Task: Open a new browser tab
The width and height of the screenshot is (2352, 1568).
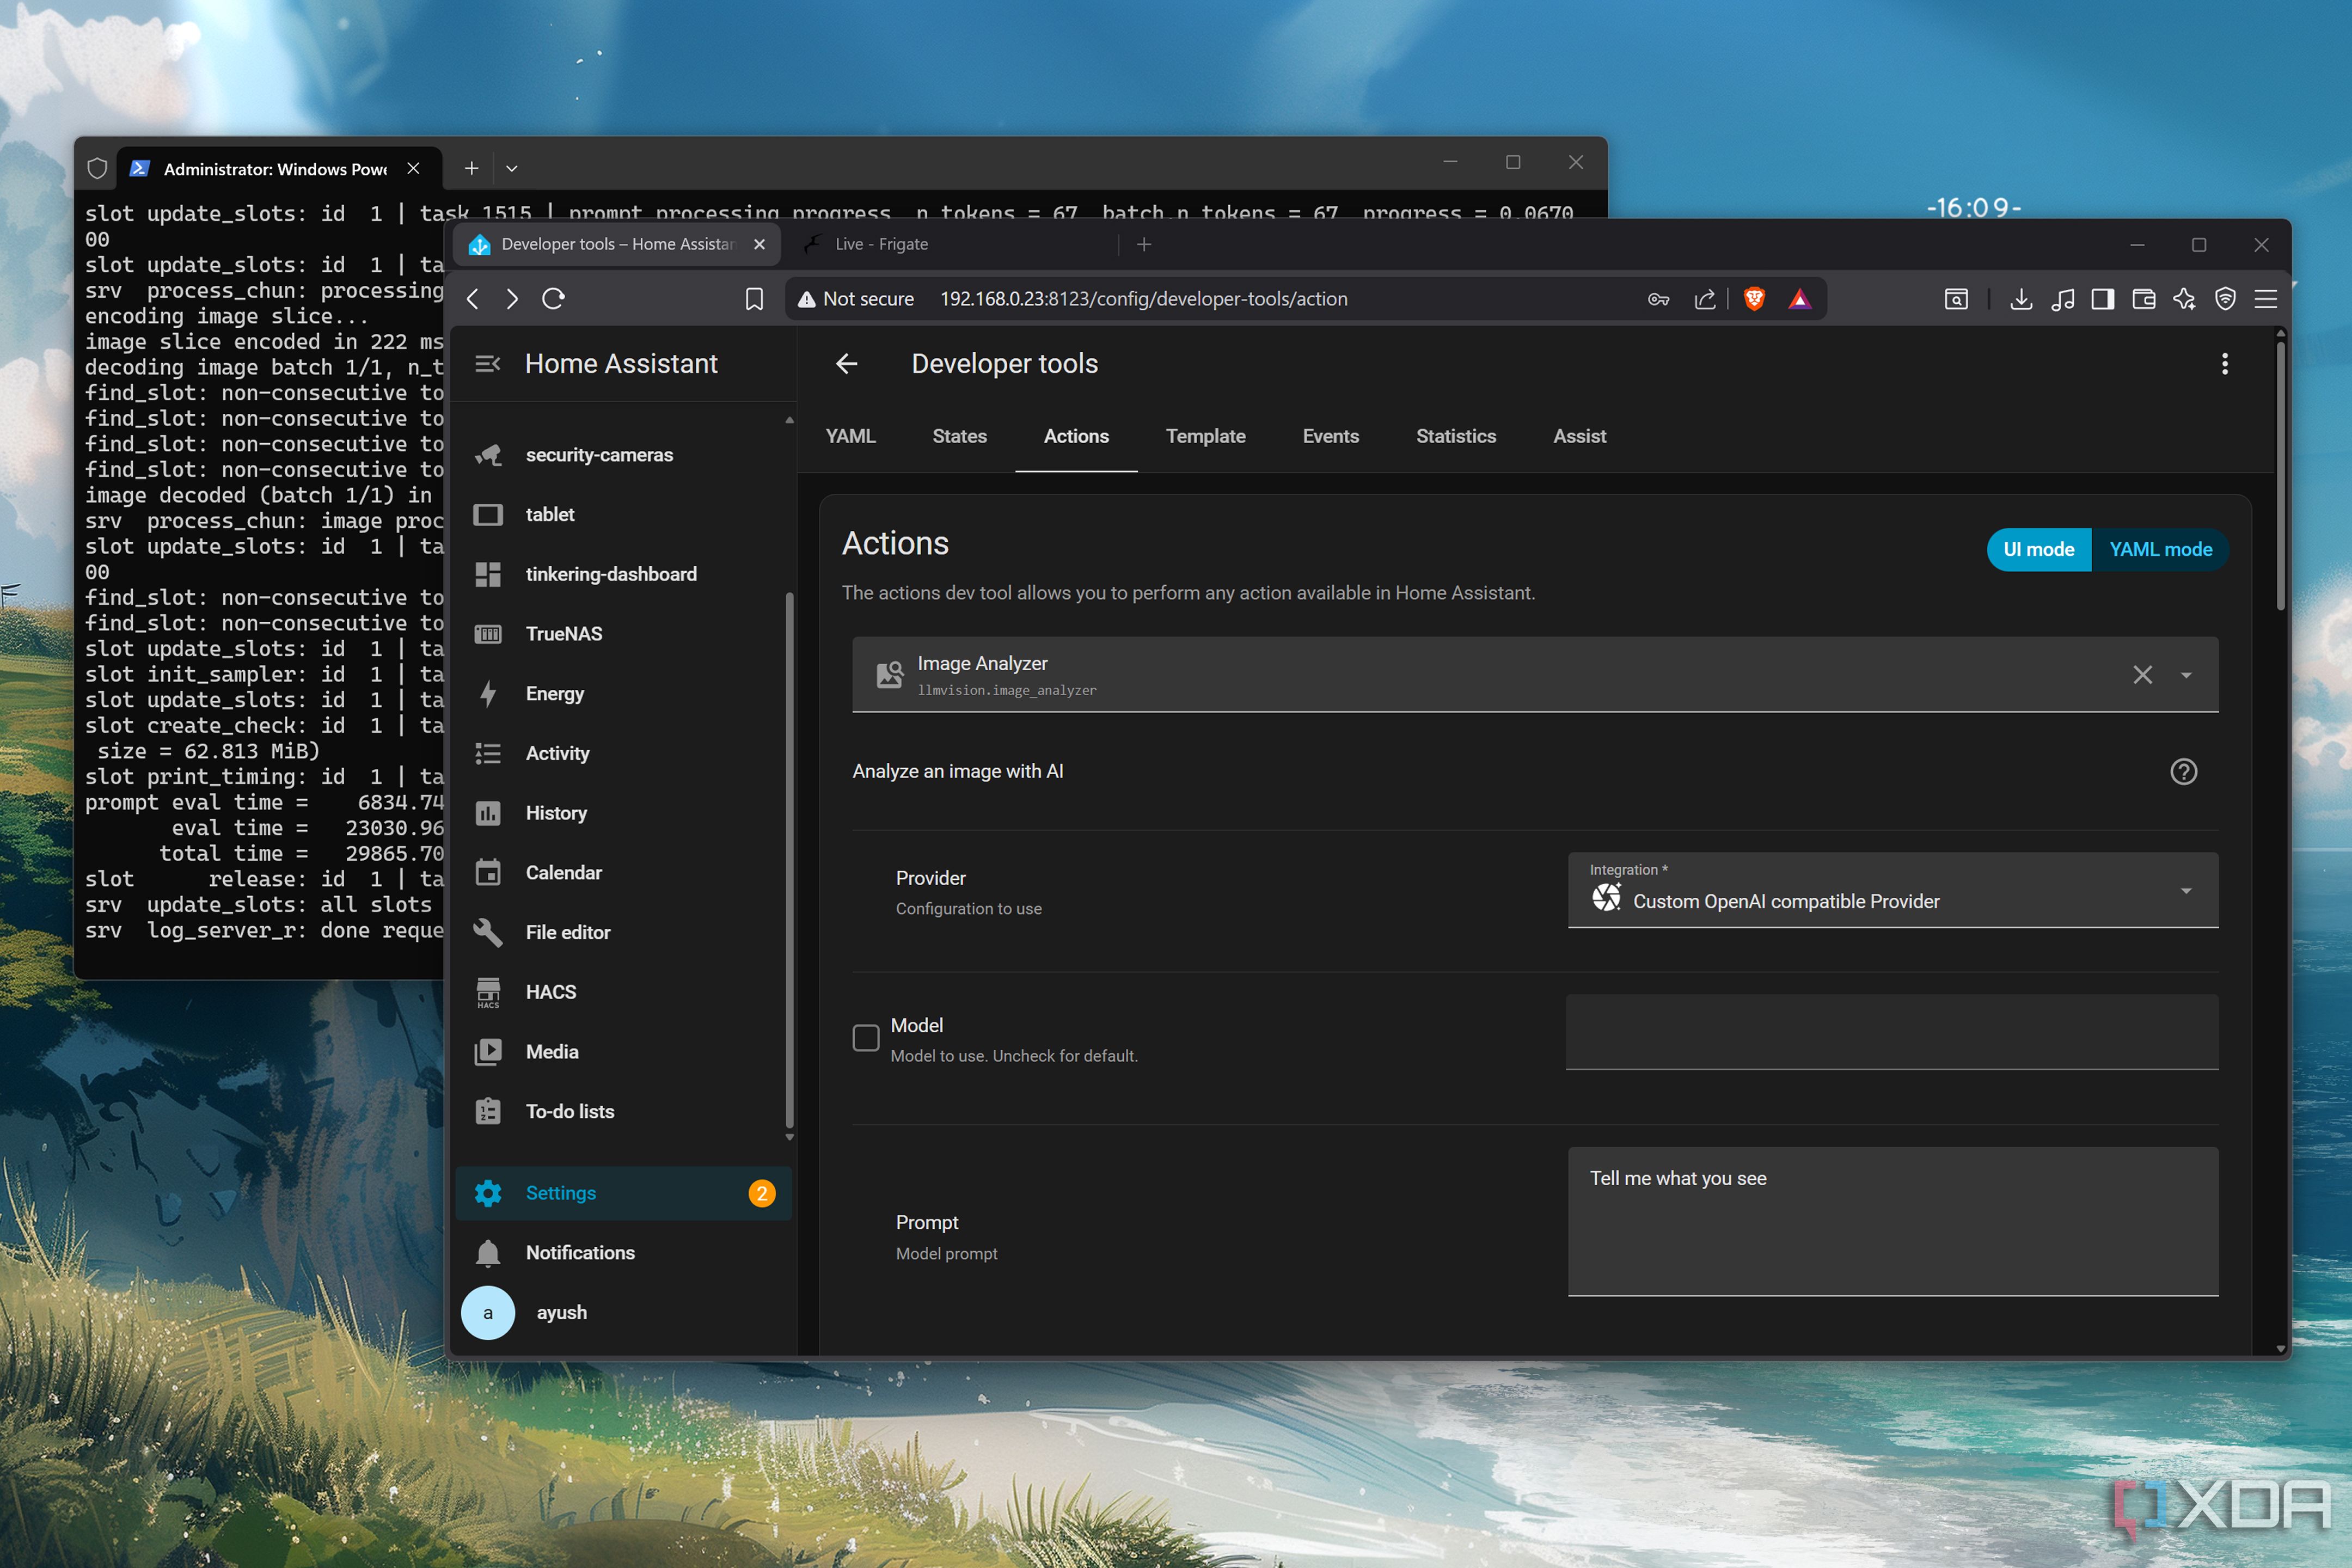Action: (x=1144, y=245)
